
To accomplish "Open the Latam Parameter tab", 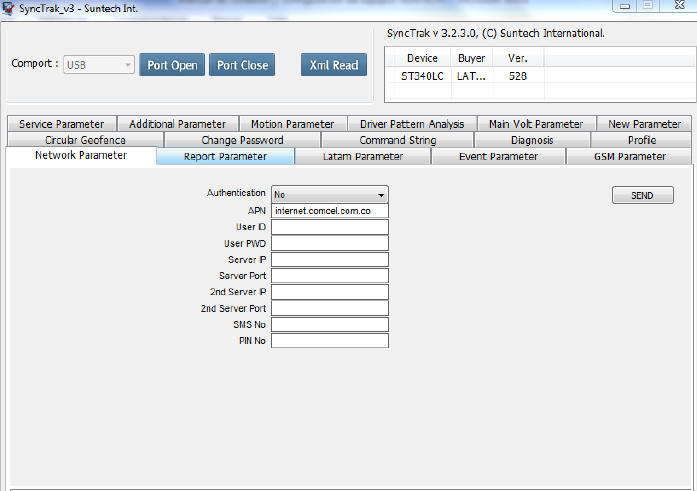I will [x=362, y=157].
